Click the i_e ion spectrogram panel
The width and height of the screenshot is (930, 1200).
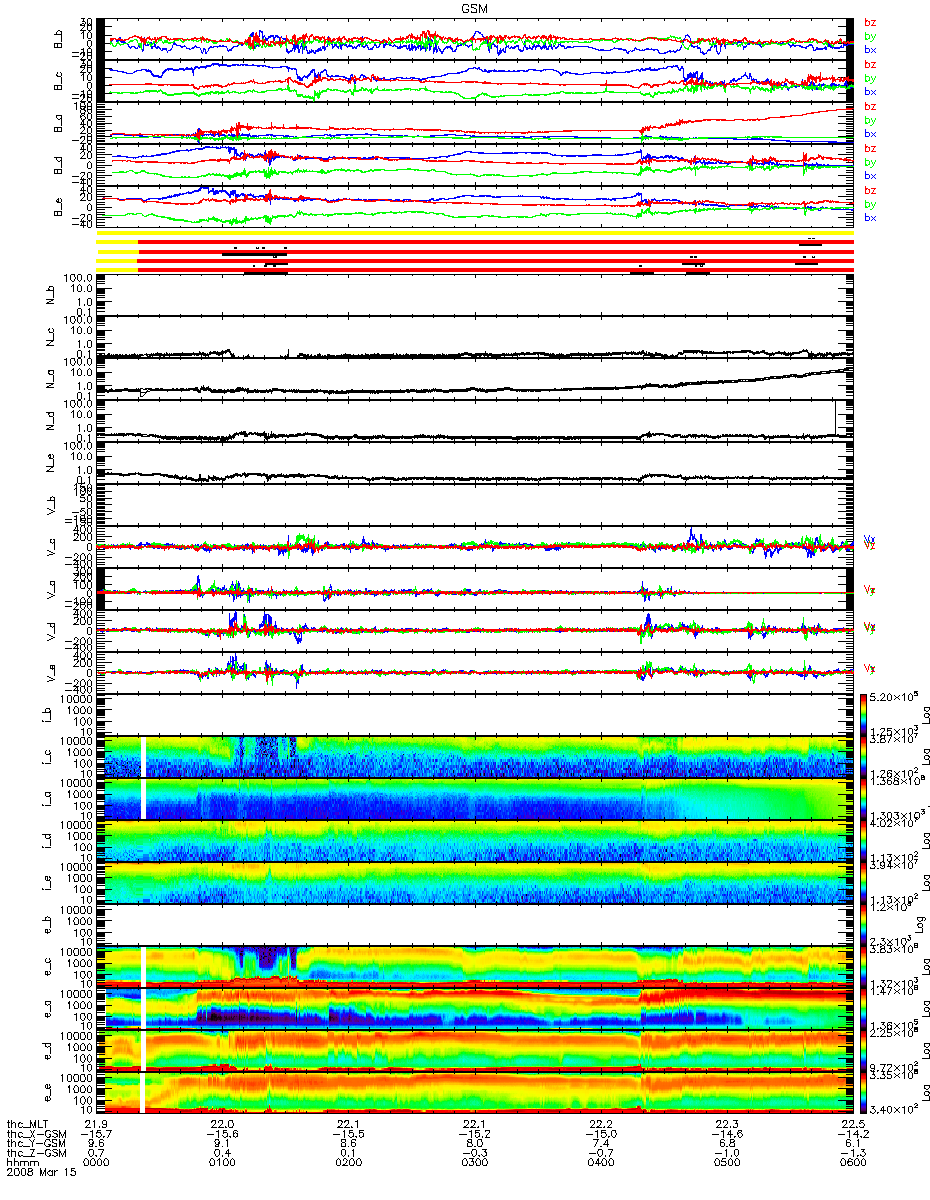[477, 883]
